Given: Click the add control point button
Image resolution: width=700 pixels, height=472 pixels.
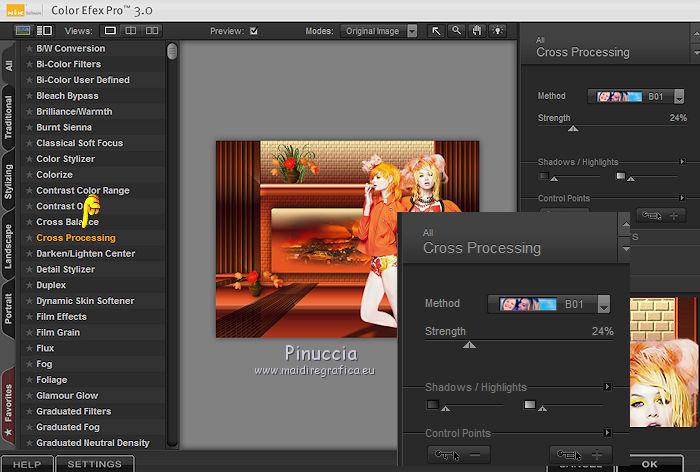Looking at the screenshot, I should pos(580,454).
